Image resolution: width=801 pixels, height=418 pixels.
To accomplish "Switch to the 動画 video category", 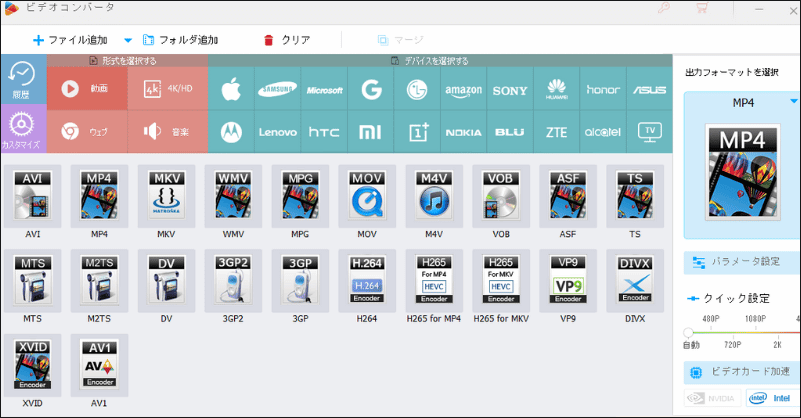I will [x=87, y=88].
